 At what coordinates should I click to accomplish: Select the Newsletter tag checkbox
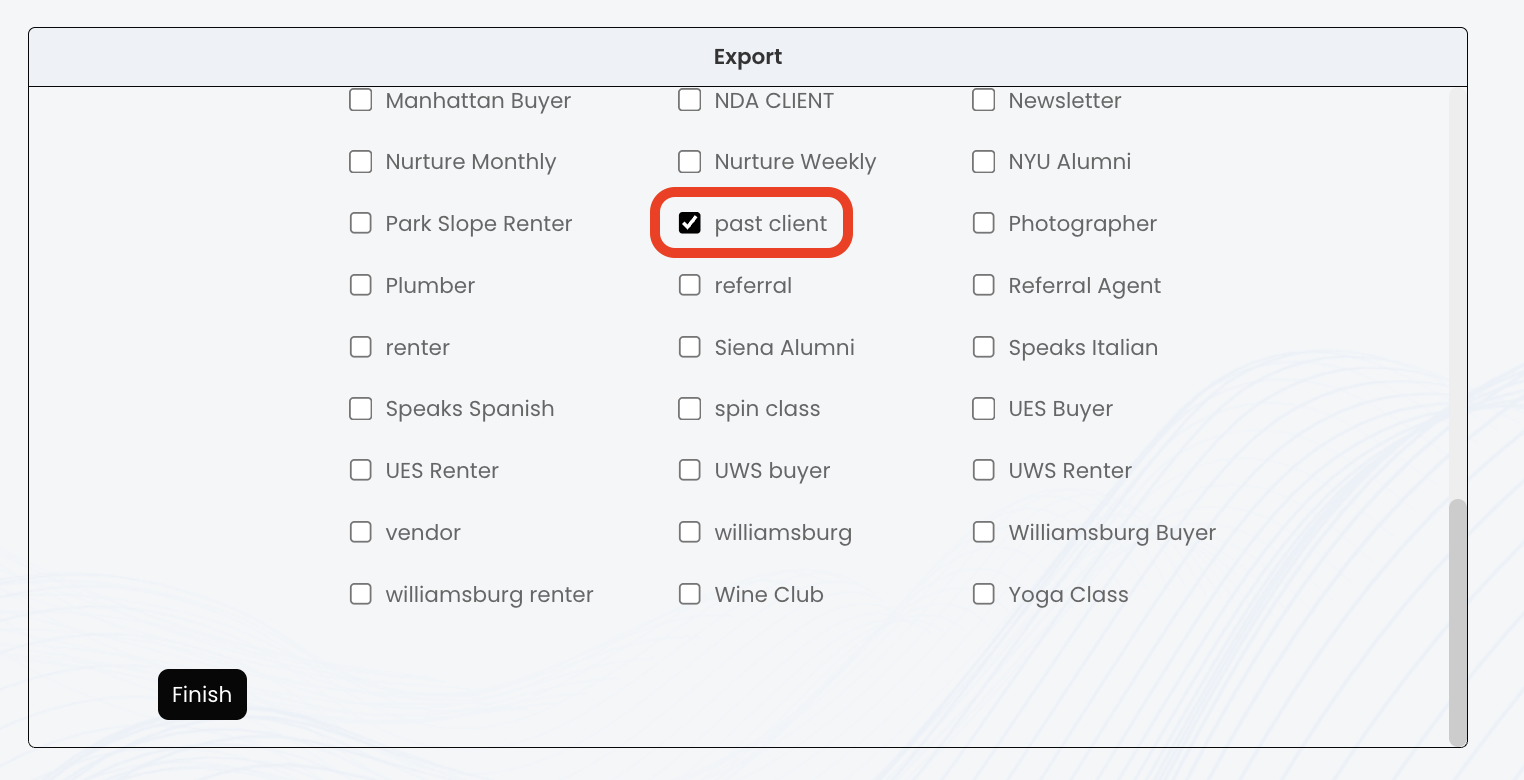coord(984,101)
